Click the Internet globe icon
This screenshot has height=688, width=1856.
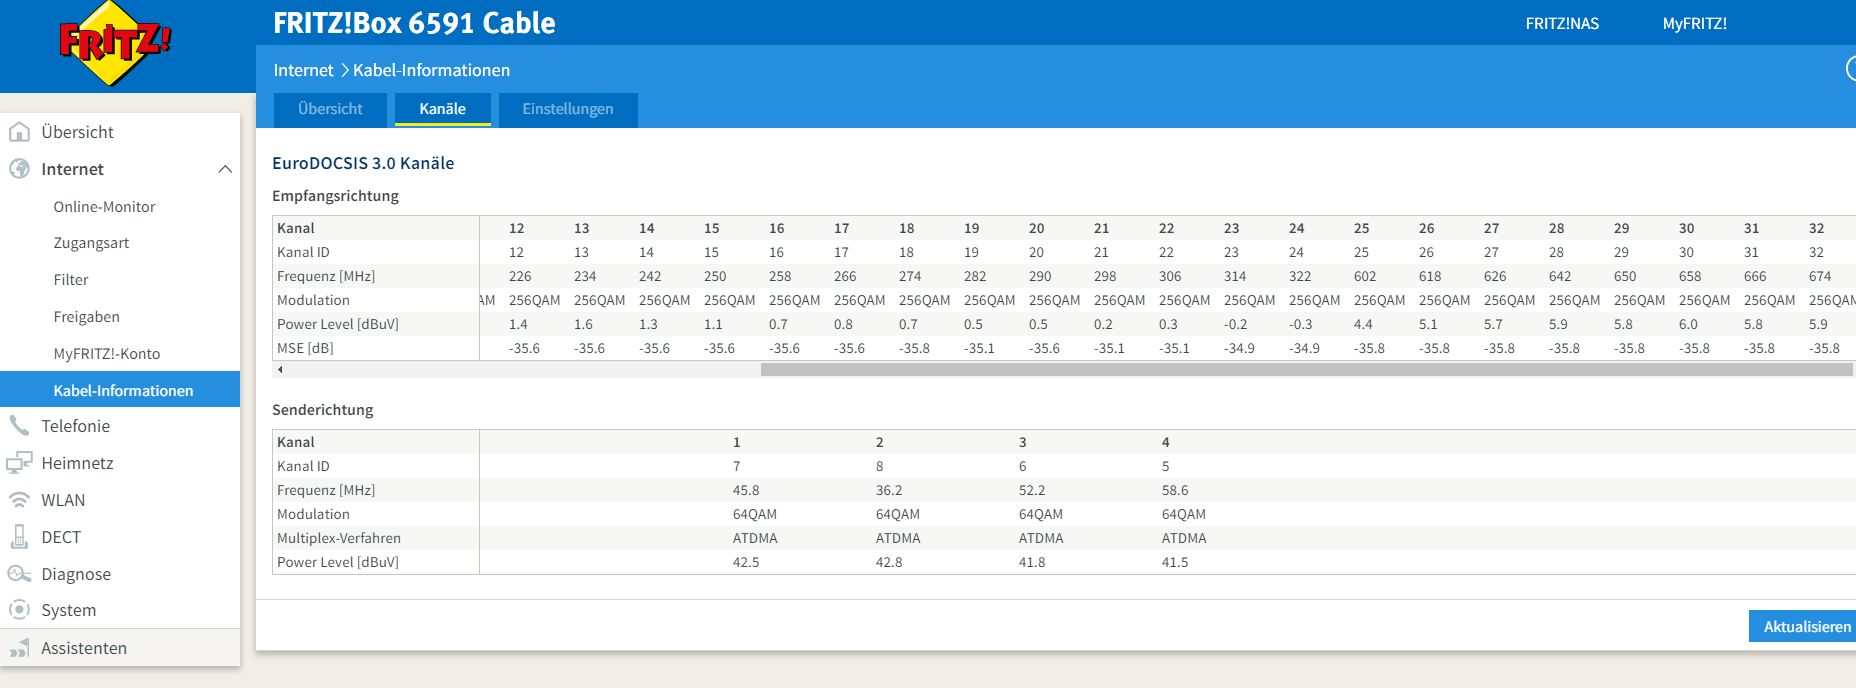point(19,169)
